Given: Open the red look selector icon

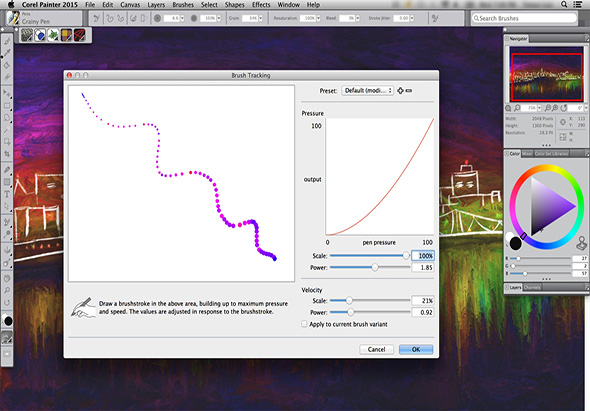Looking at the screenshot, I should point(79,35).
